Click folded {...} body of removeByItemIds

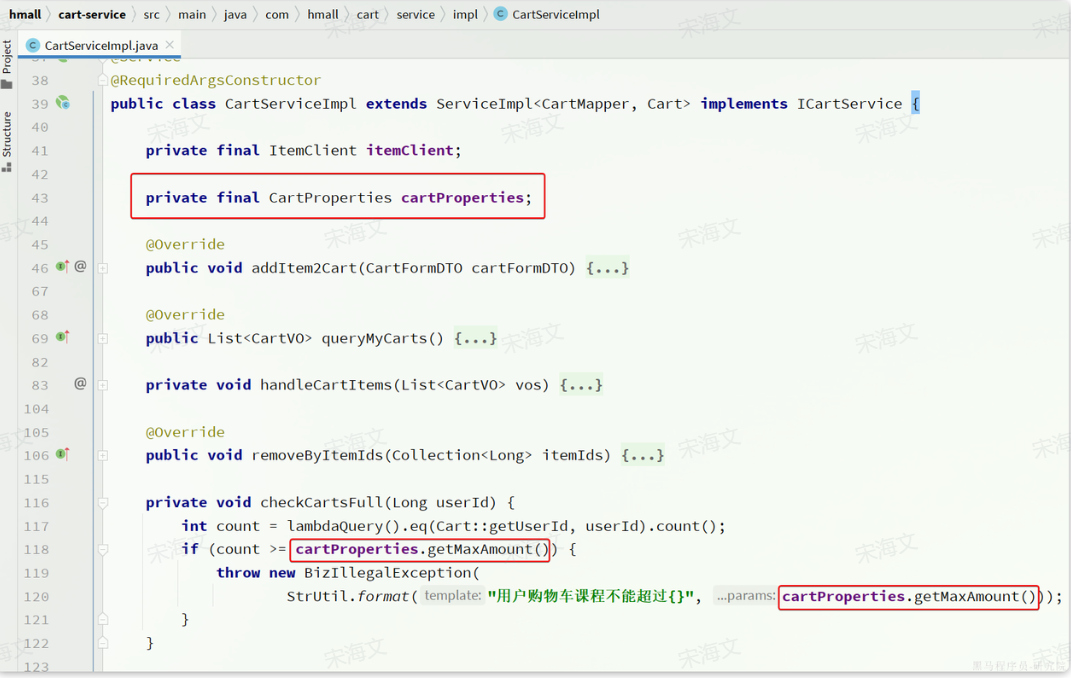[x=643, y=455]
